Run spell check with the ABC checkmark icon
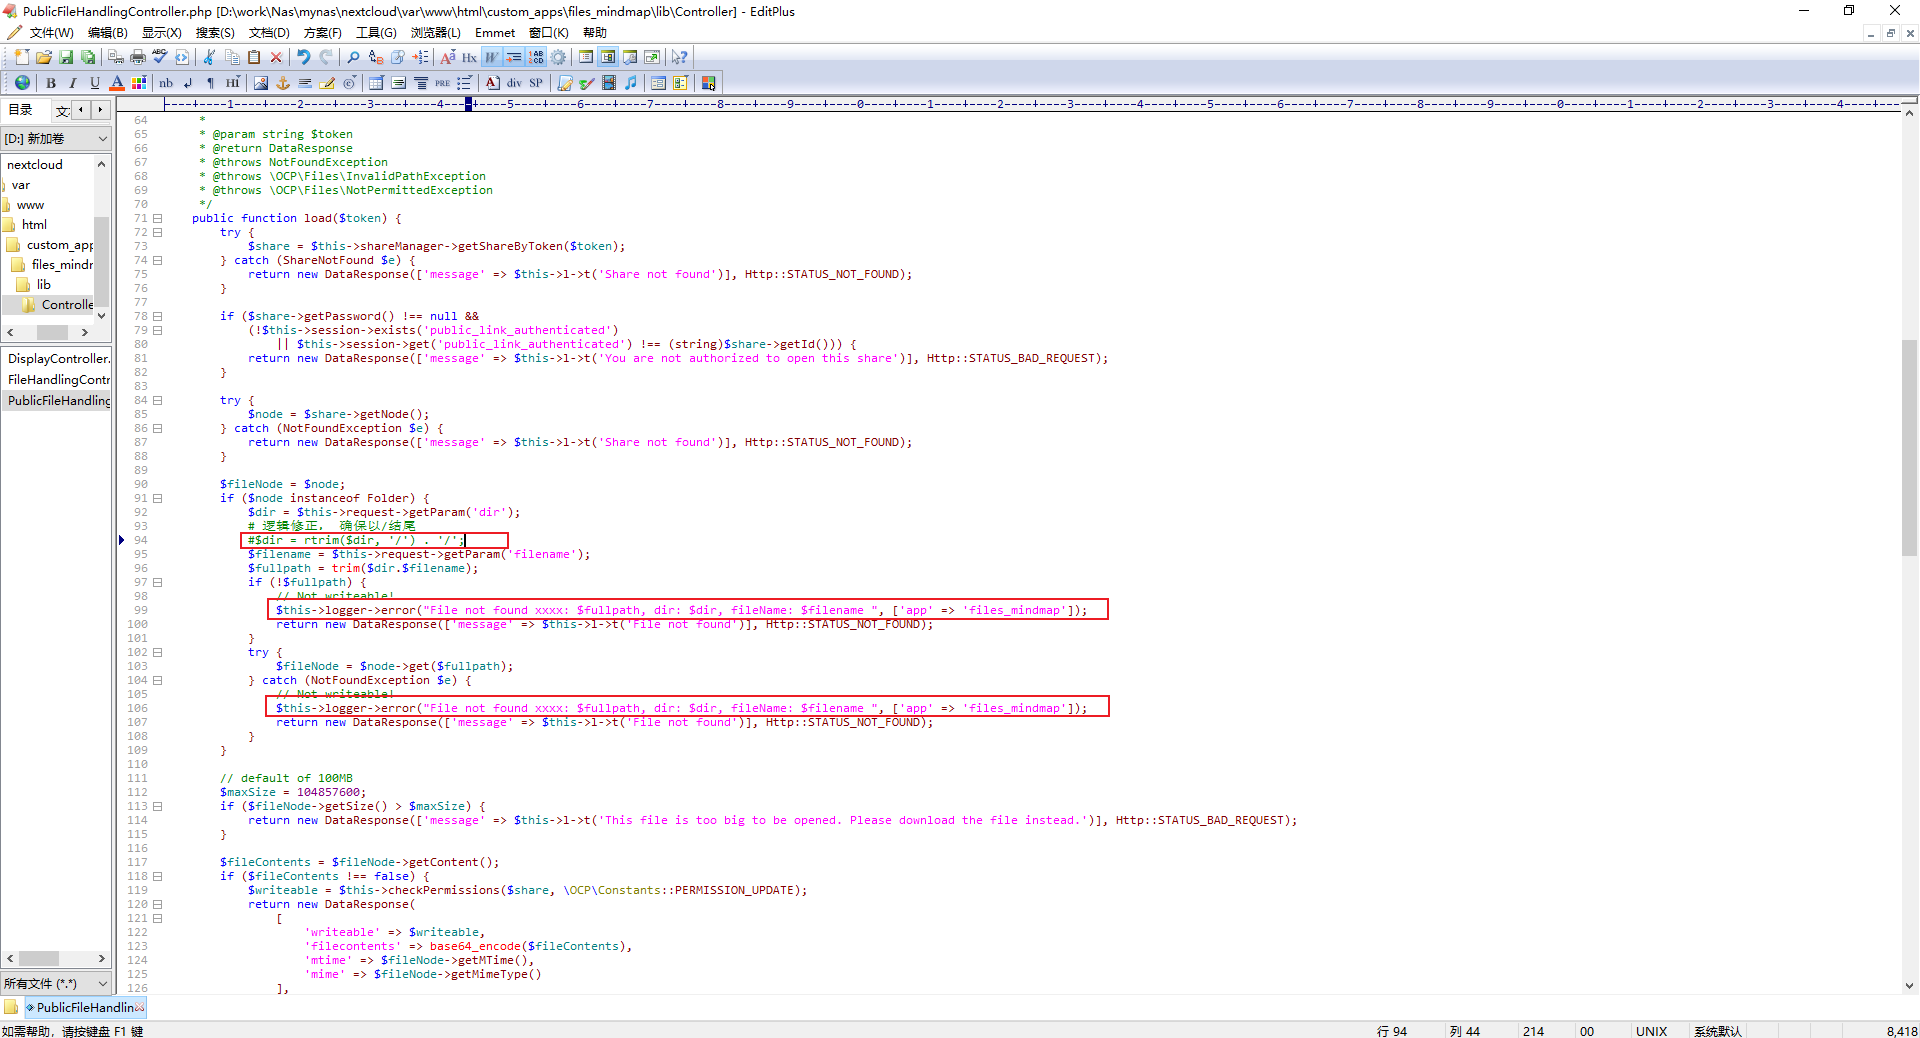Screen dimensions: 1920x1038 point(160,57)
